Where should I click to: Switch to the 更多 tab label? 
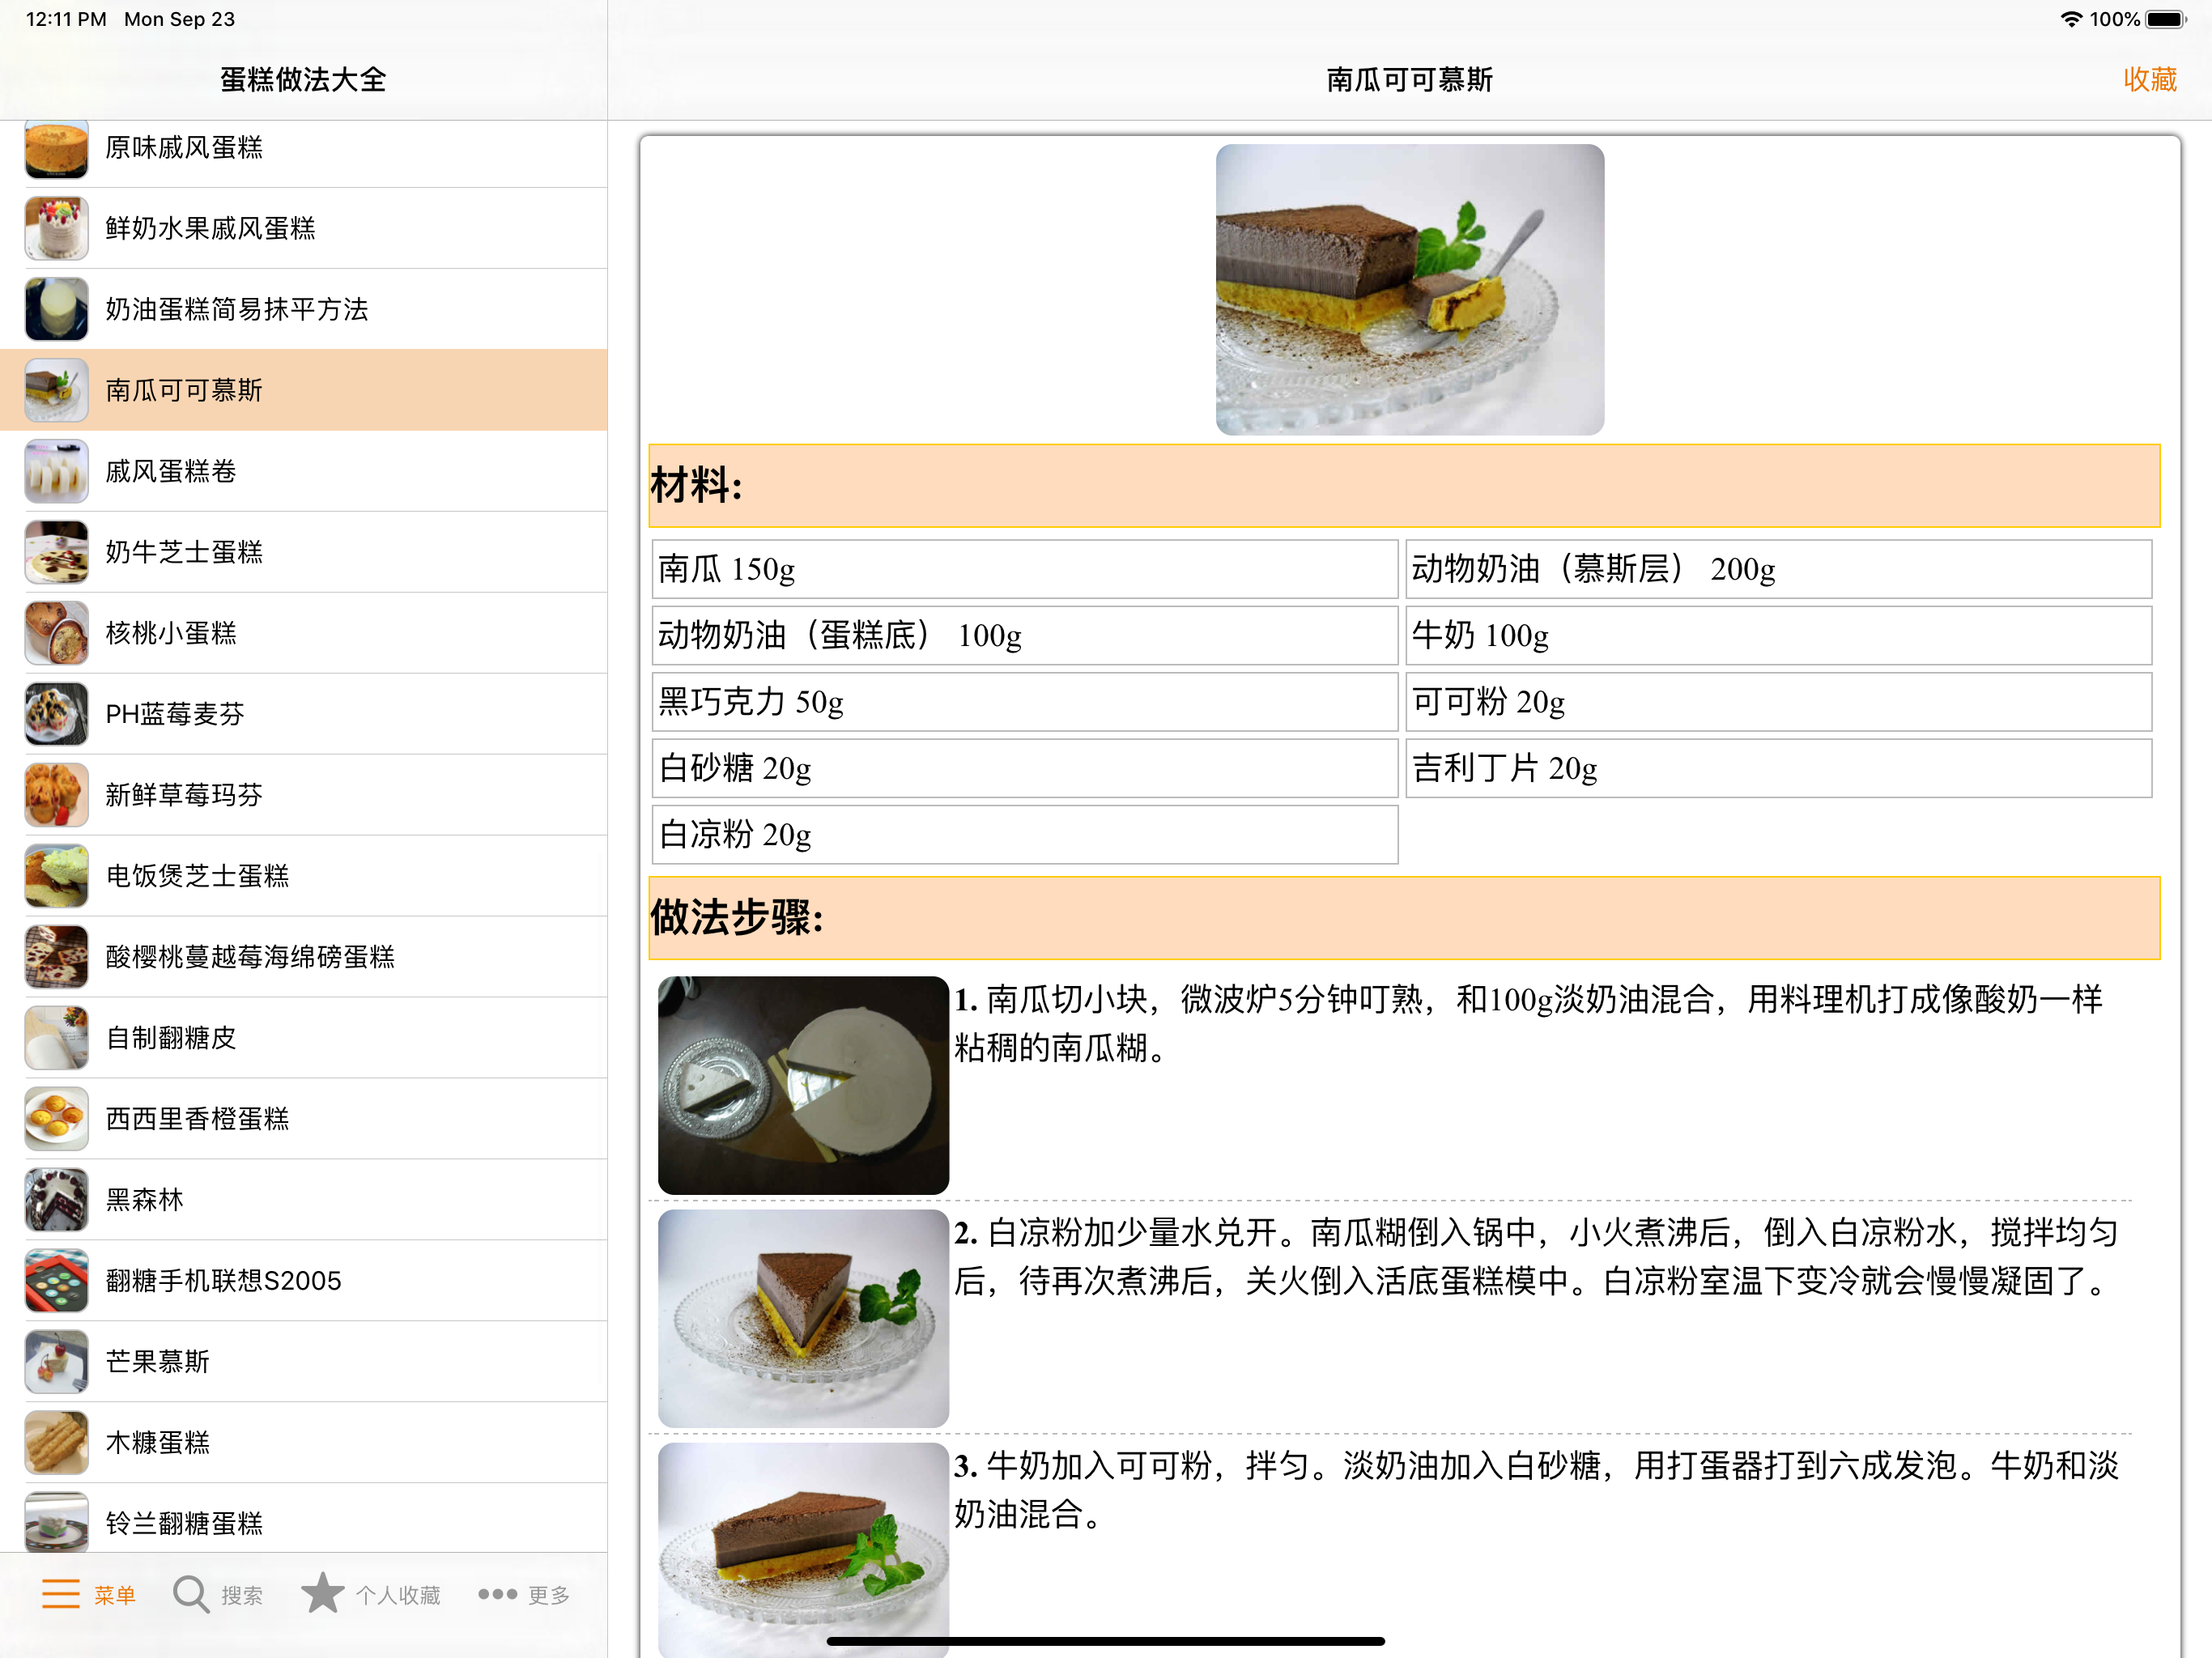tap(549, 1595)
